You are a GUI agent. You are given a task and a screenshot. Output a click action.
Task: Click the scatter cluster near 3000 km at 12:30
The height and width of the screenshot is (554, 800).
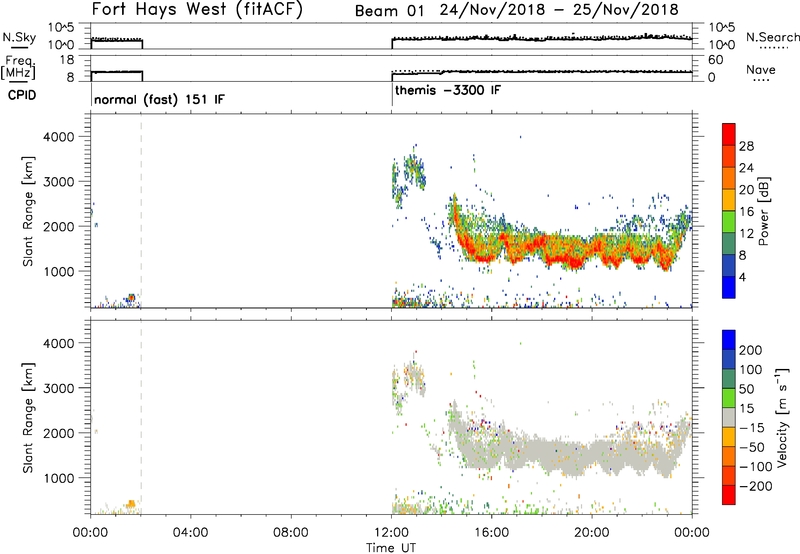(x=408, y=179)
